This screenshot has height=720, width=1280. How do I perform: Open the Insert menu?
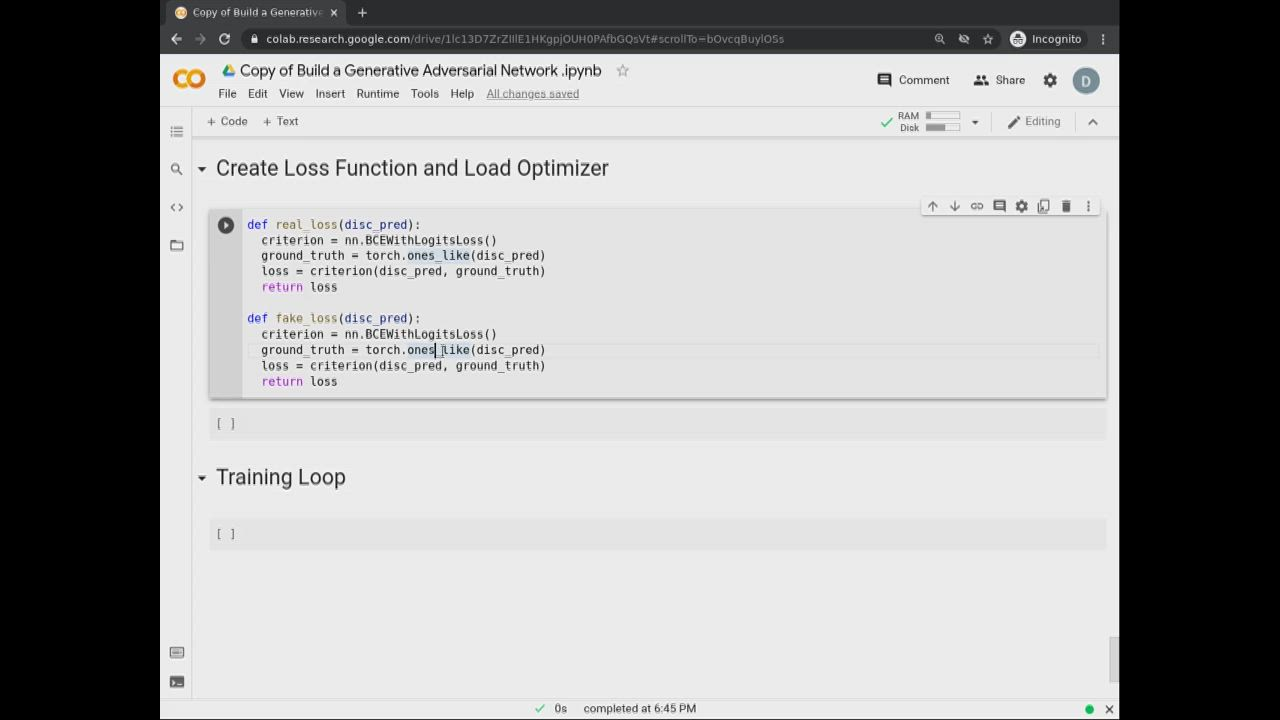tap(330, 94)
